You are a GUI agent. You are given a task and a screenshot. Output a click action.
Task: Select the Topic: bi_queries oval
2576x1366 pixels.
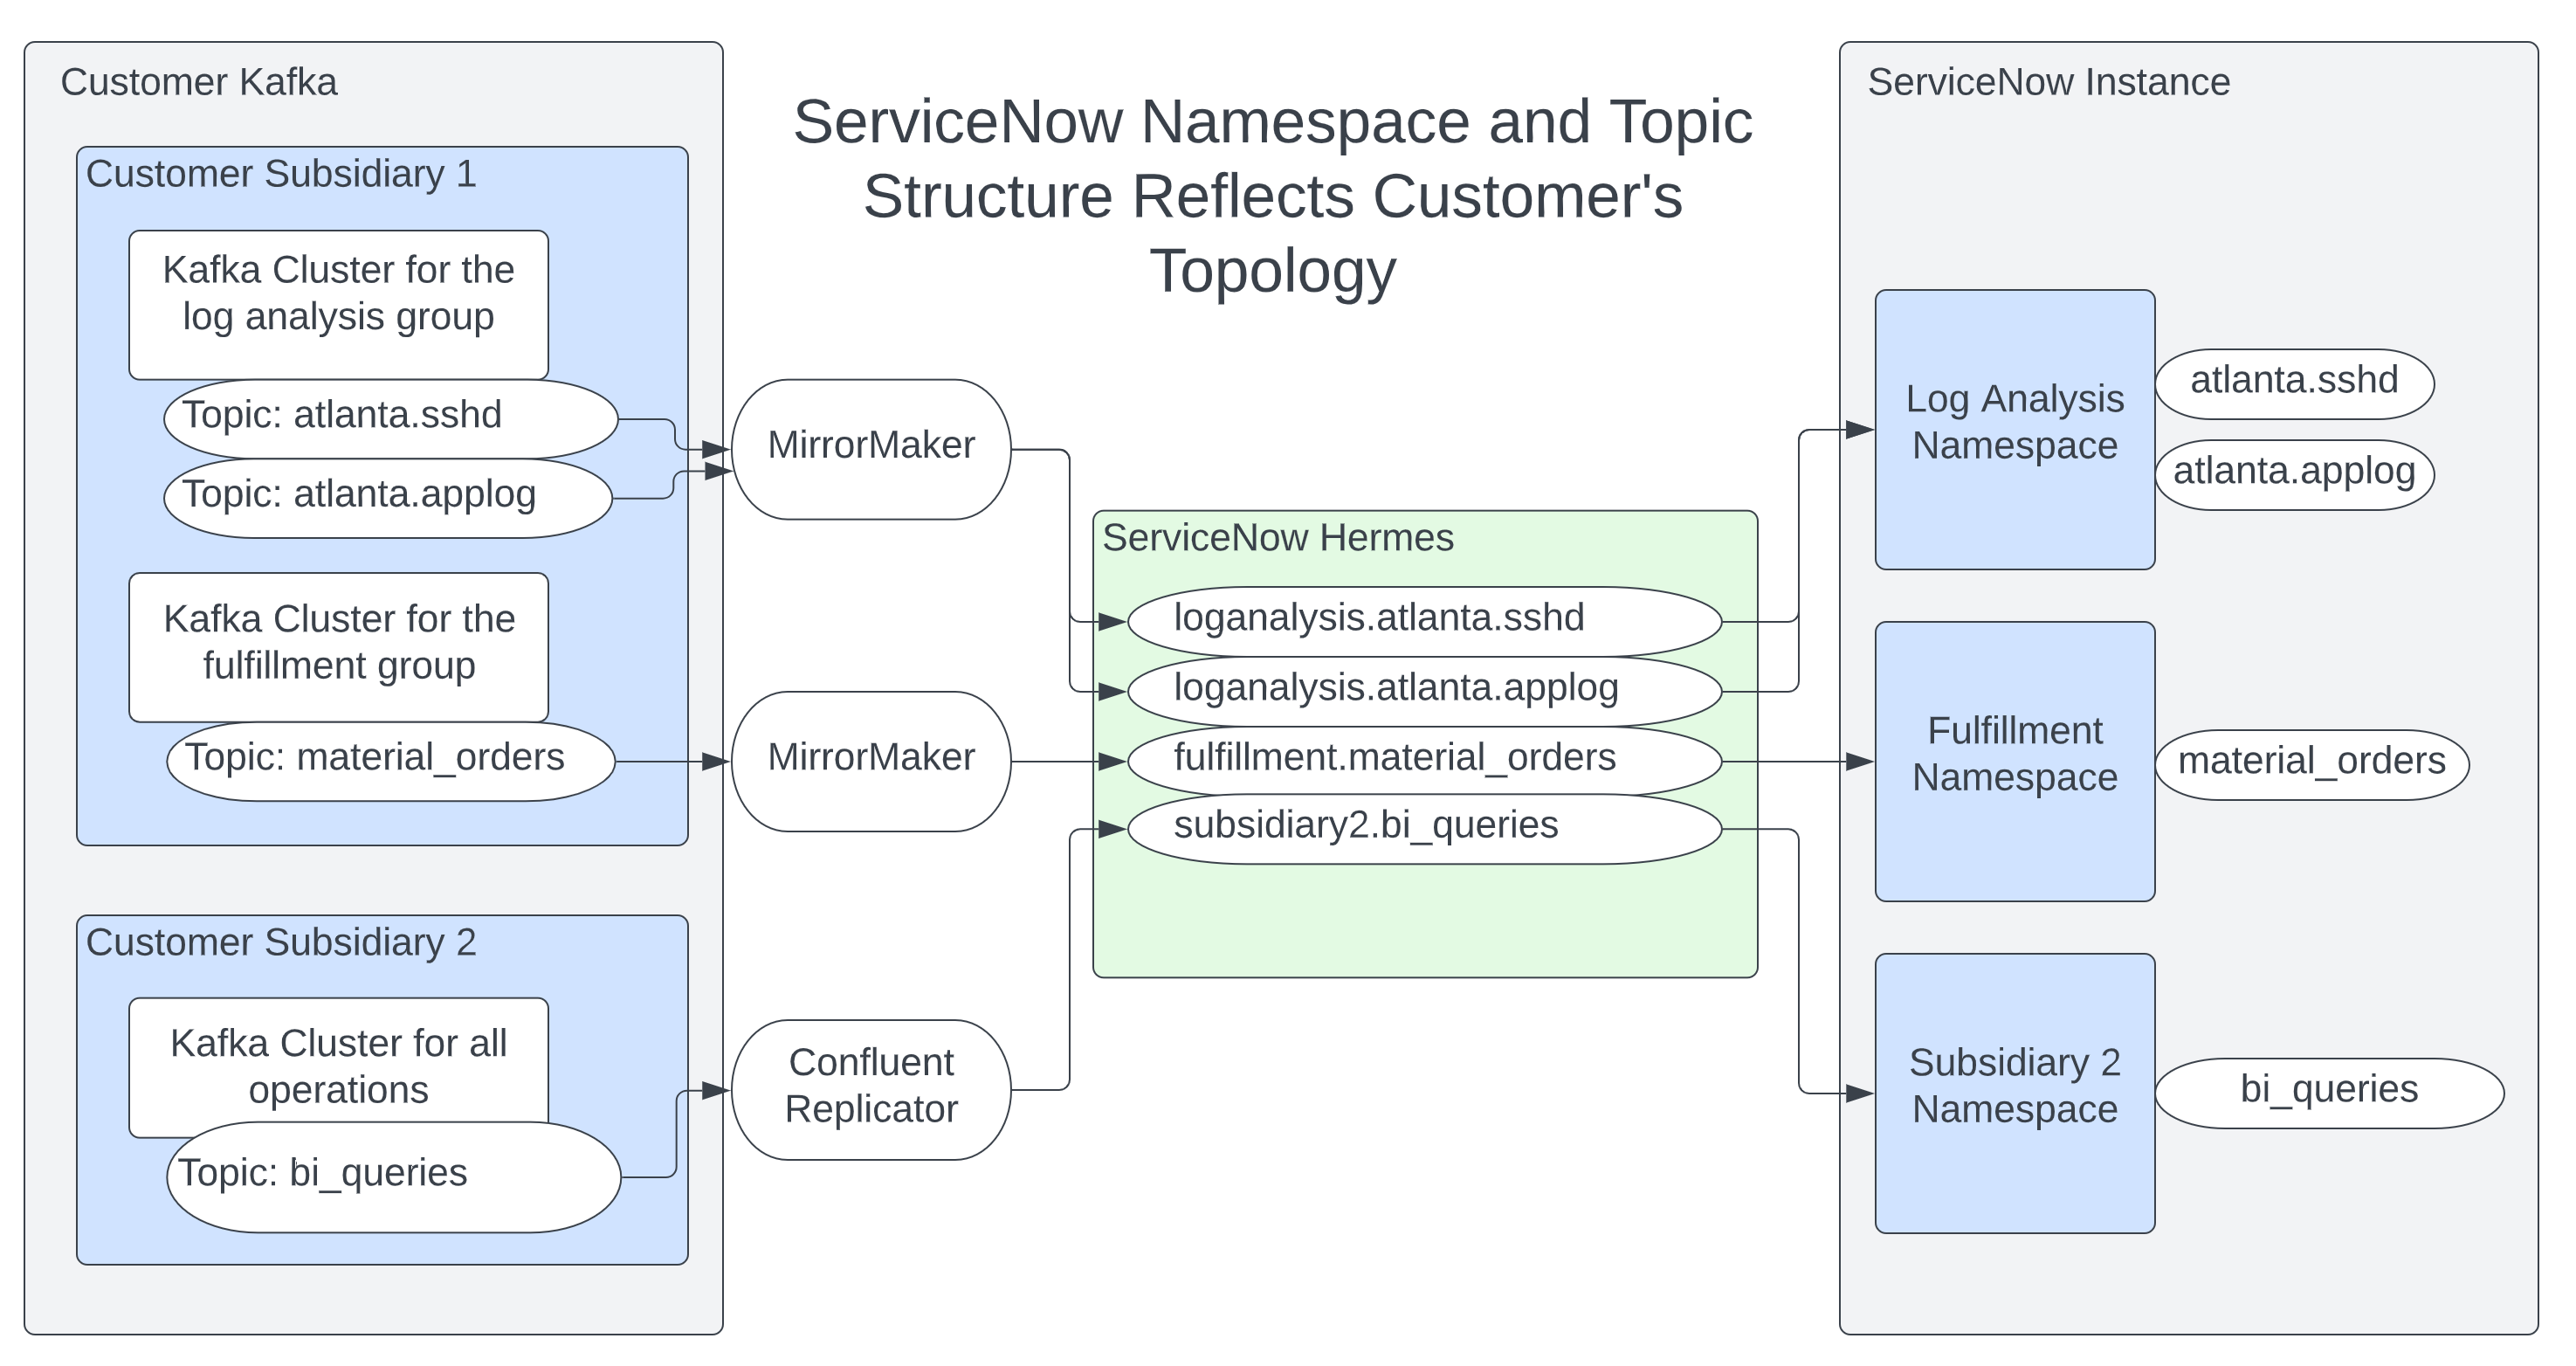[394, 1177]
